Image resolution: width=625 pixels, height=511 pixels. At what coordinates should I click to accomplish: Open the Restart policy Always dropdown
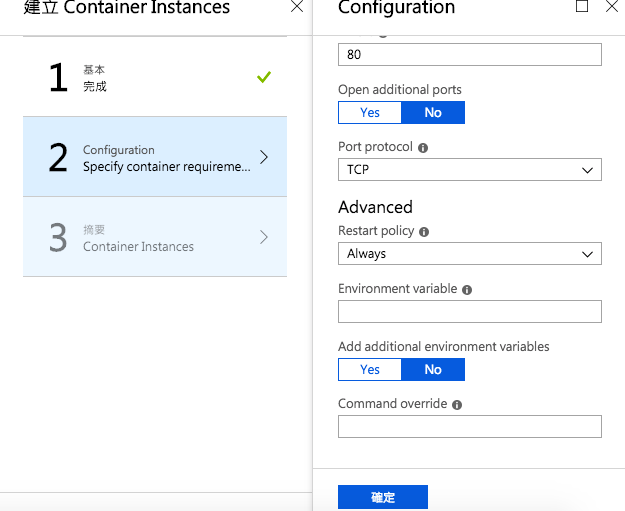(x=470, y=253)
